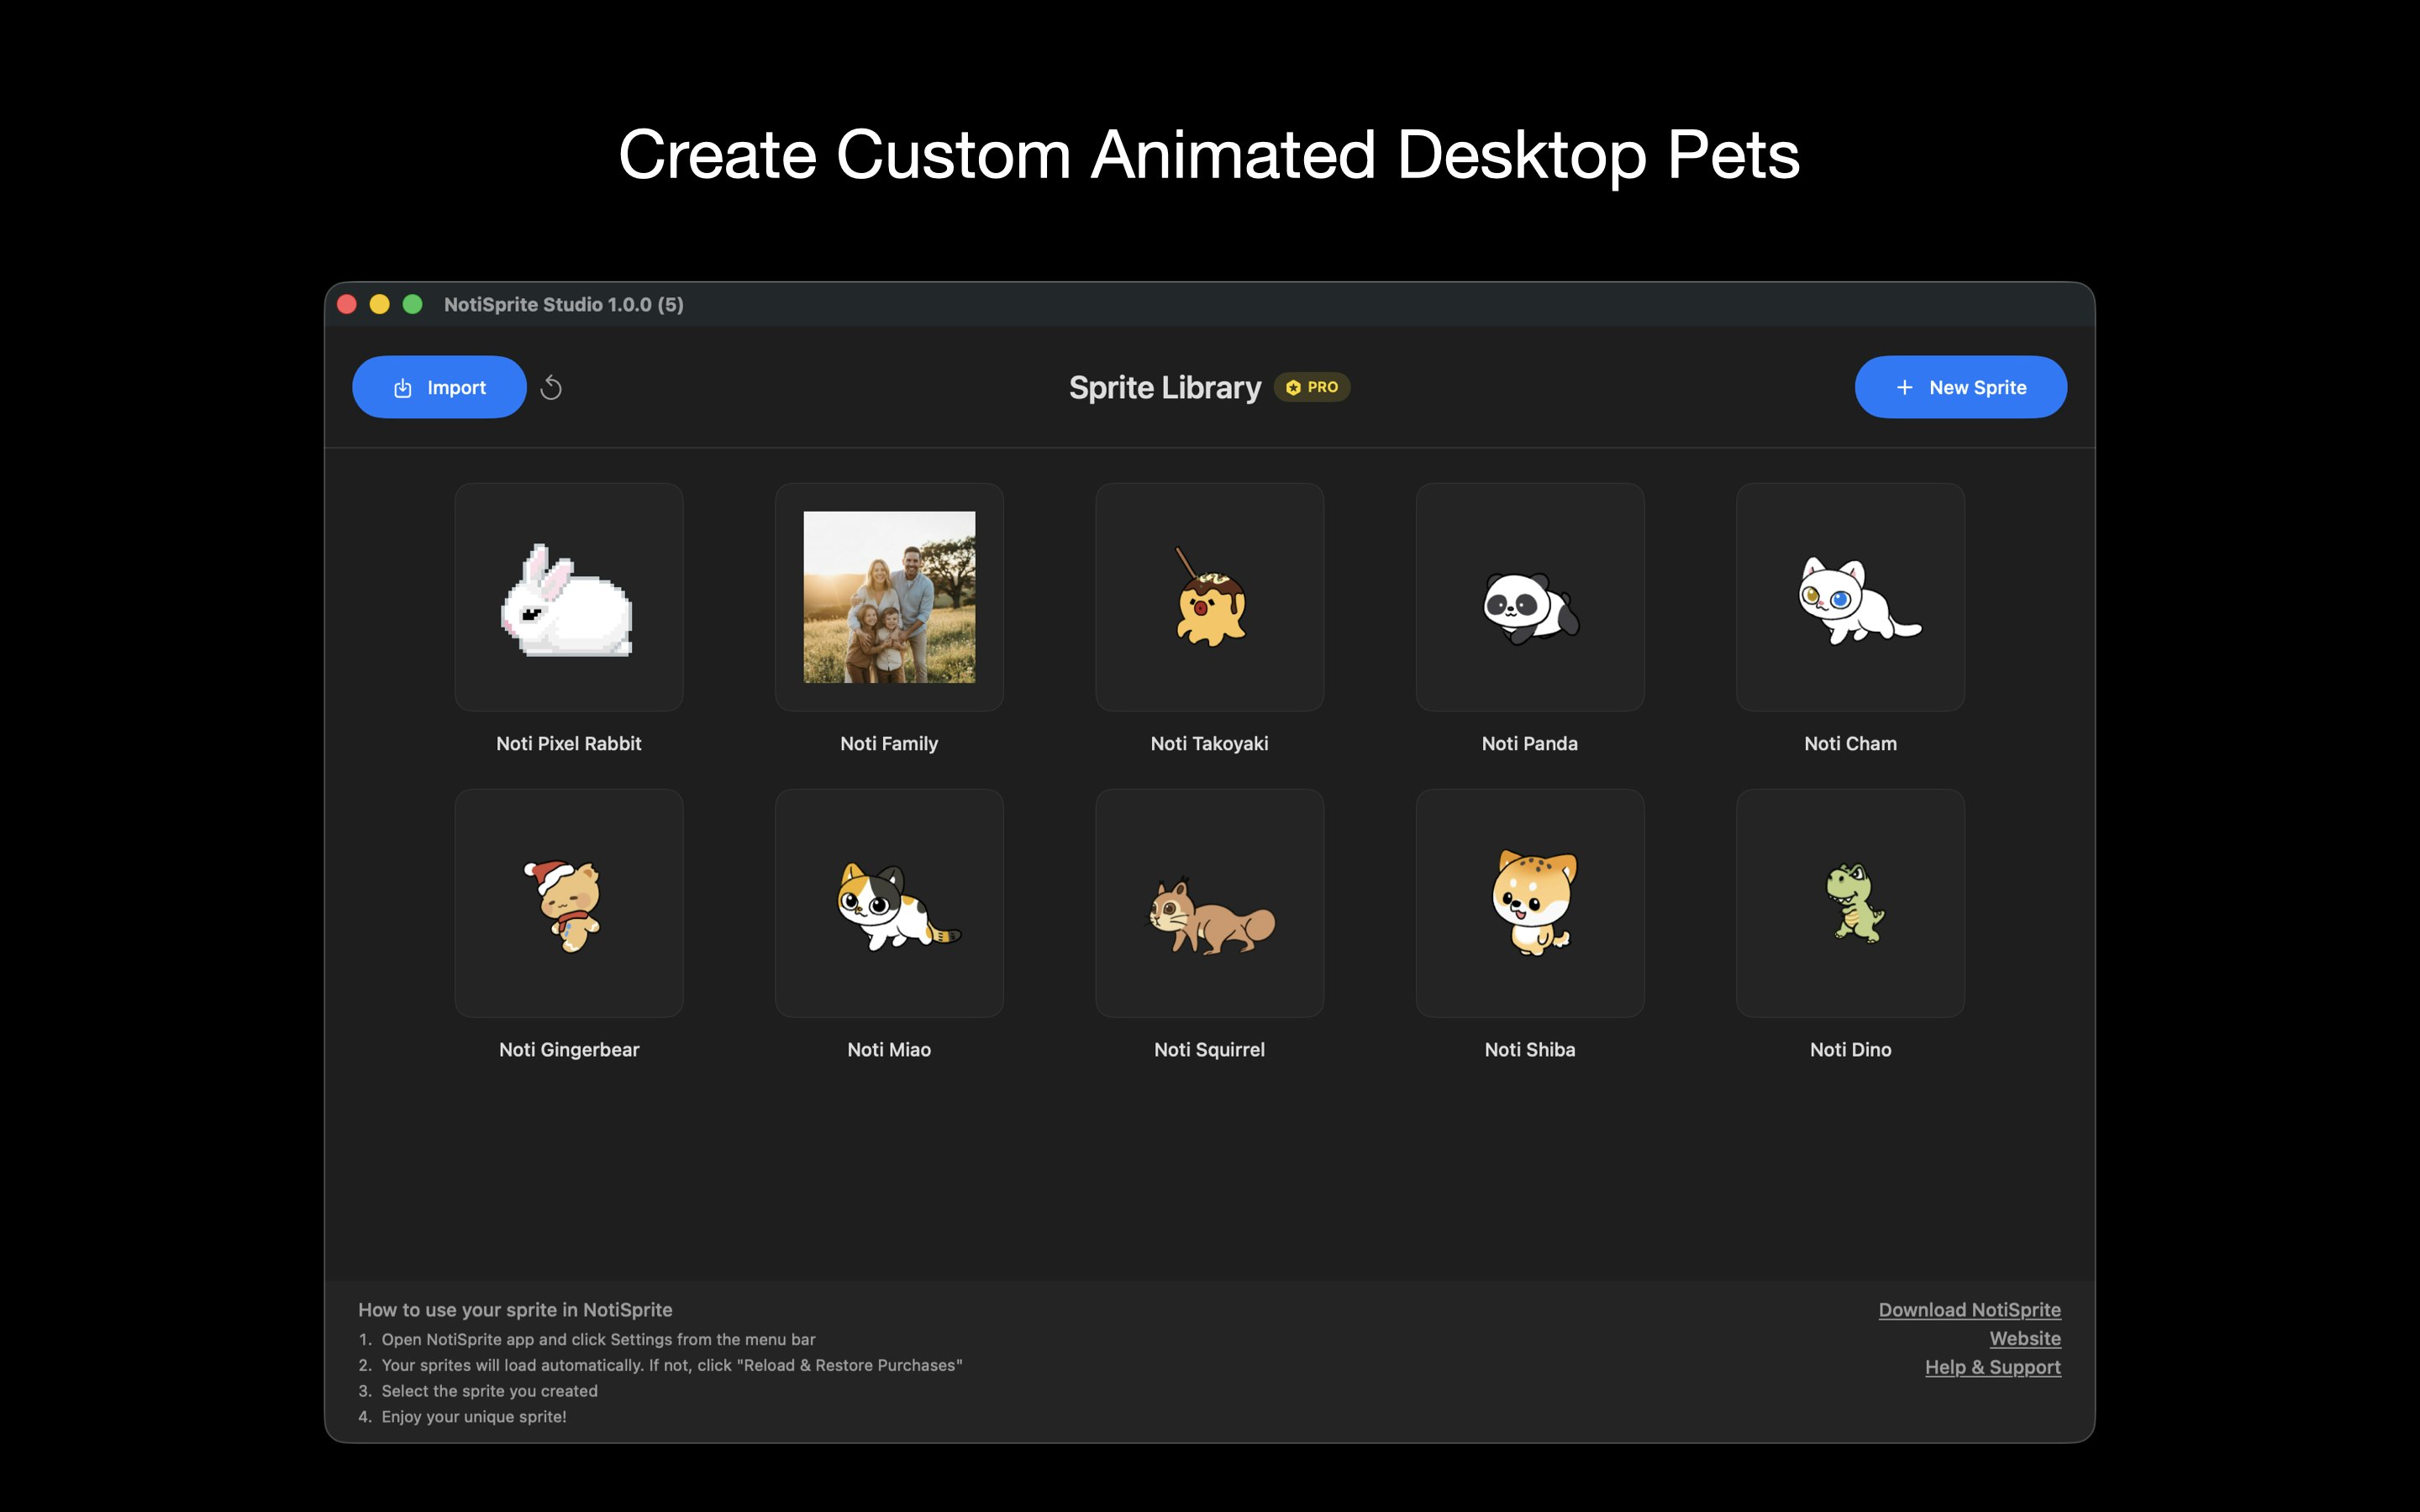This screenshot has height=1512, width=2420.
Task: Click the Import button
Action: click(439, 387)
